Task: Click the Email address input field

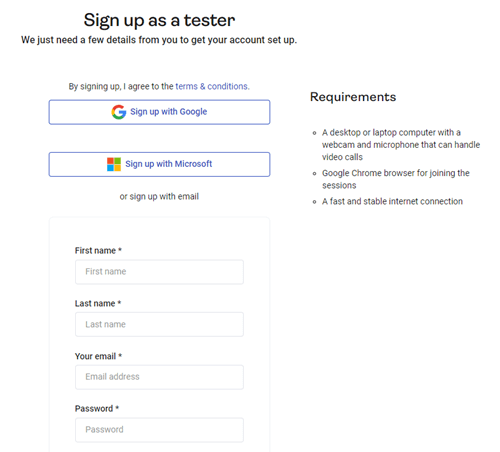Action: tap(159, 377)
